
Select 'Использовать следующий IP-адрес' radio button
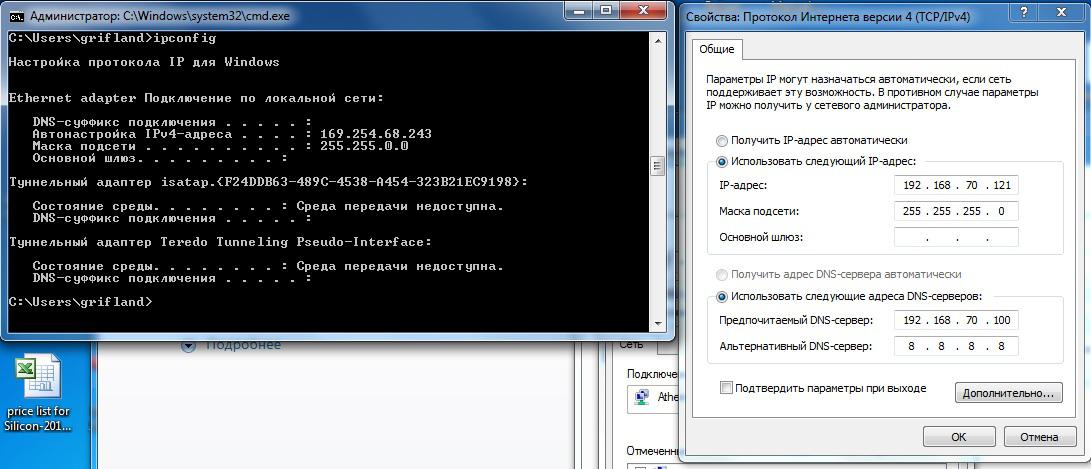[722, 161]
